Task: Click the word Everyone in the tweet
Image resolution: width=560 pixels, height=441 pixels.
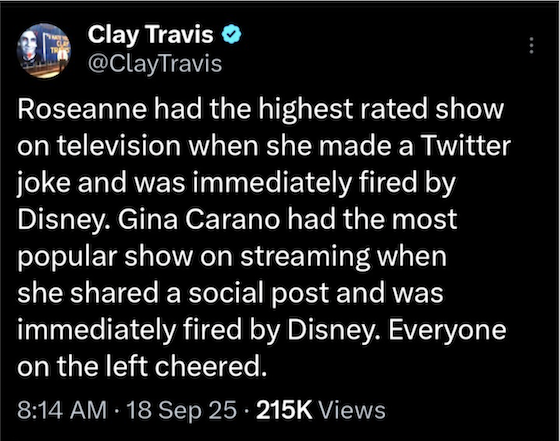Action: 447,329
